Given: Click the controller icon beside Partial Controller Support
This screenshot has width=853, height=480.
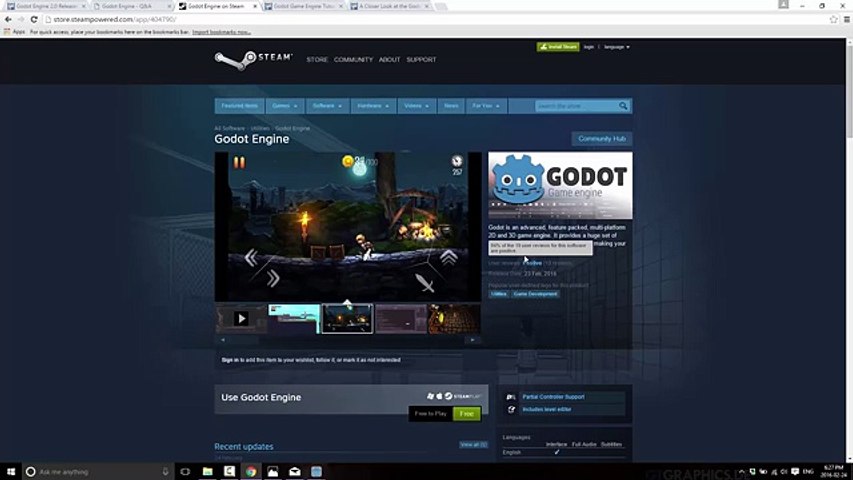Looking at the screenshot, I should coord(511,397).
